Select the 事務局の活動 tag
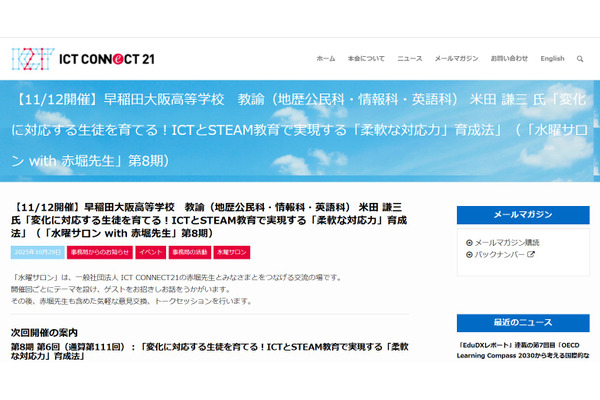The image size is (600, 400). coord(190,252)
